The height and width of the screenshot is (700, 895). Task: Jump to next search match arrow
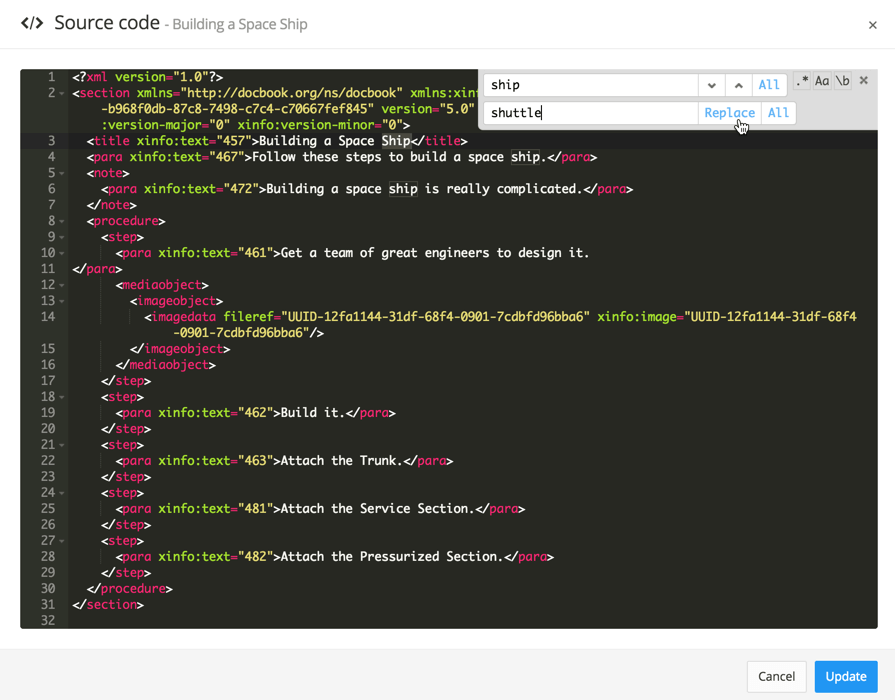pyautogui.click(x=711, y=85)
